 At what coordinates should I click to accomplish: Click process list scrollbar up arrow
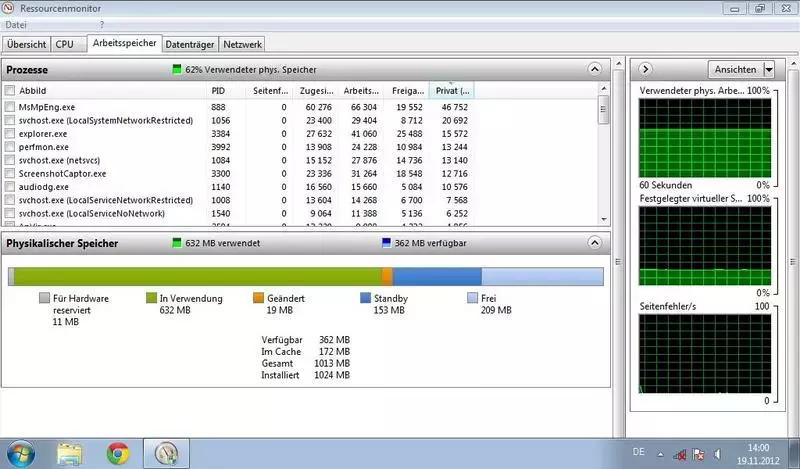(x=604, y=89)
